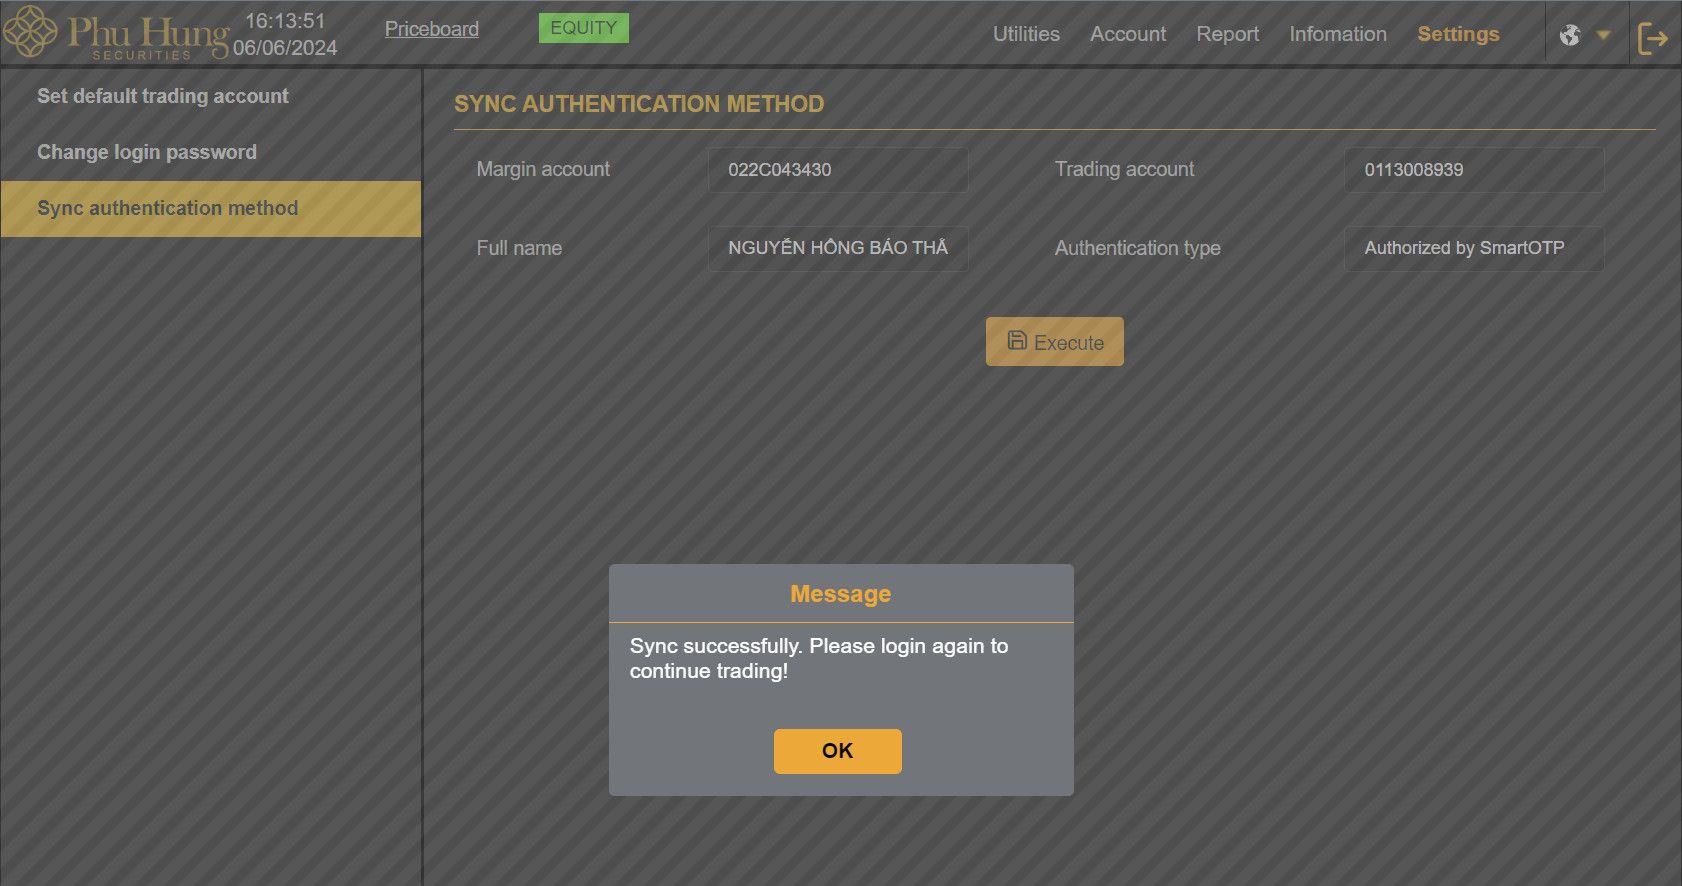Select the Settings menu
The height and width of the screenshot is (886, 1682).
(1457, 34)
